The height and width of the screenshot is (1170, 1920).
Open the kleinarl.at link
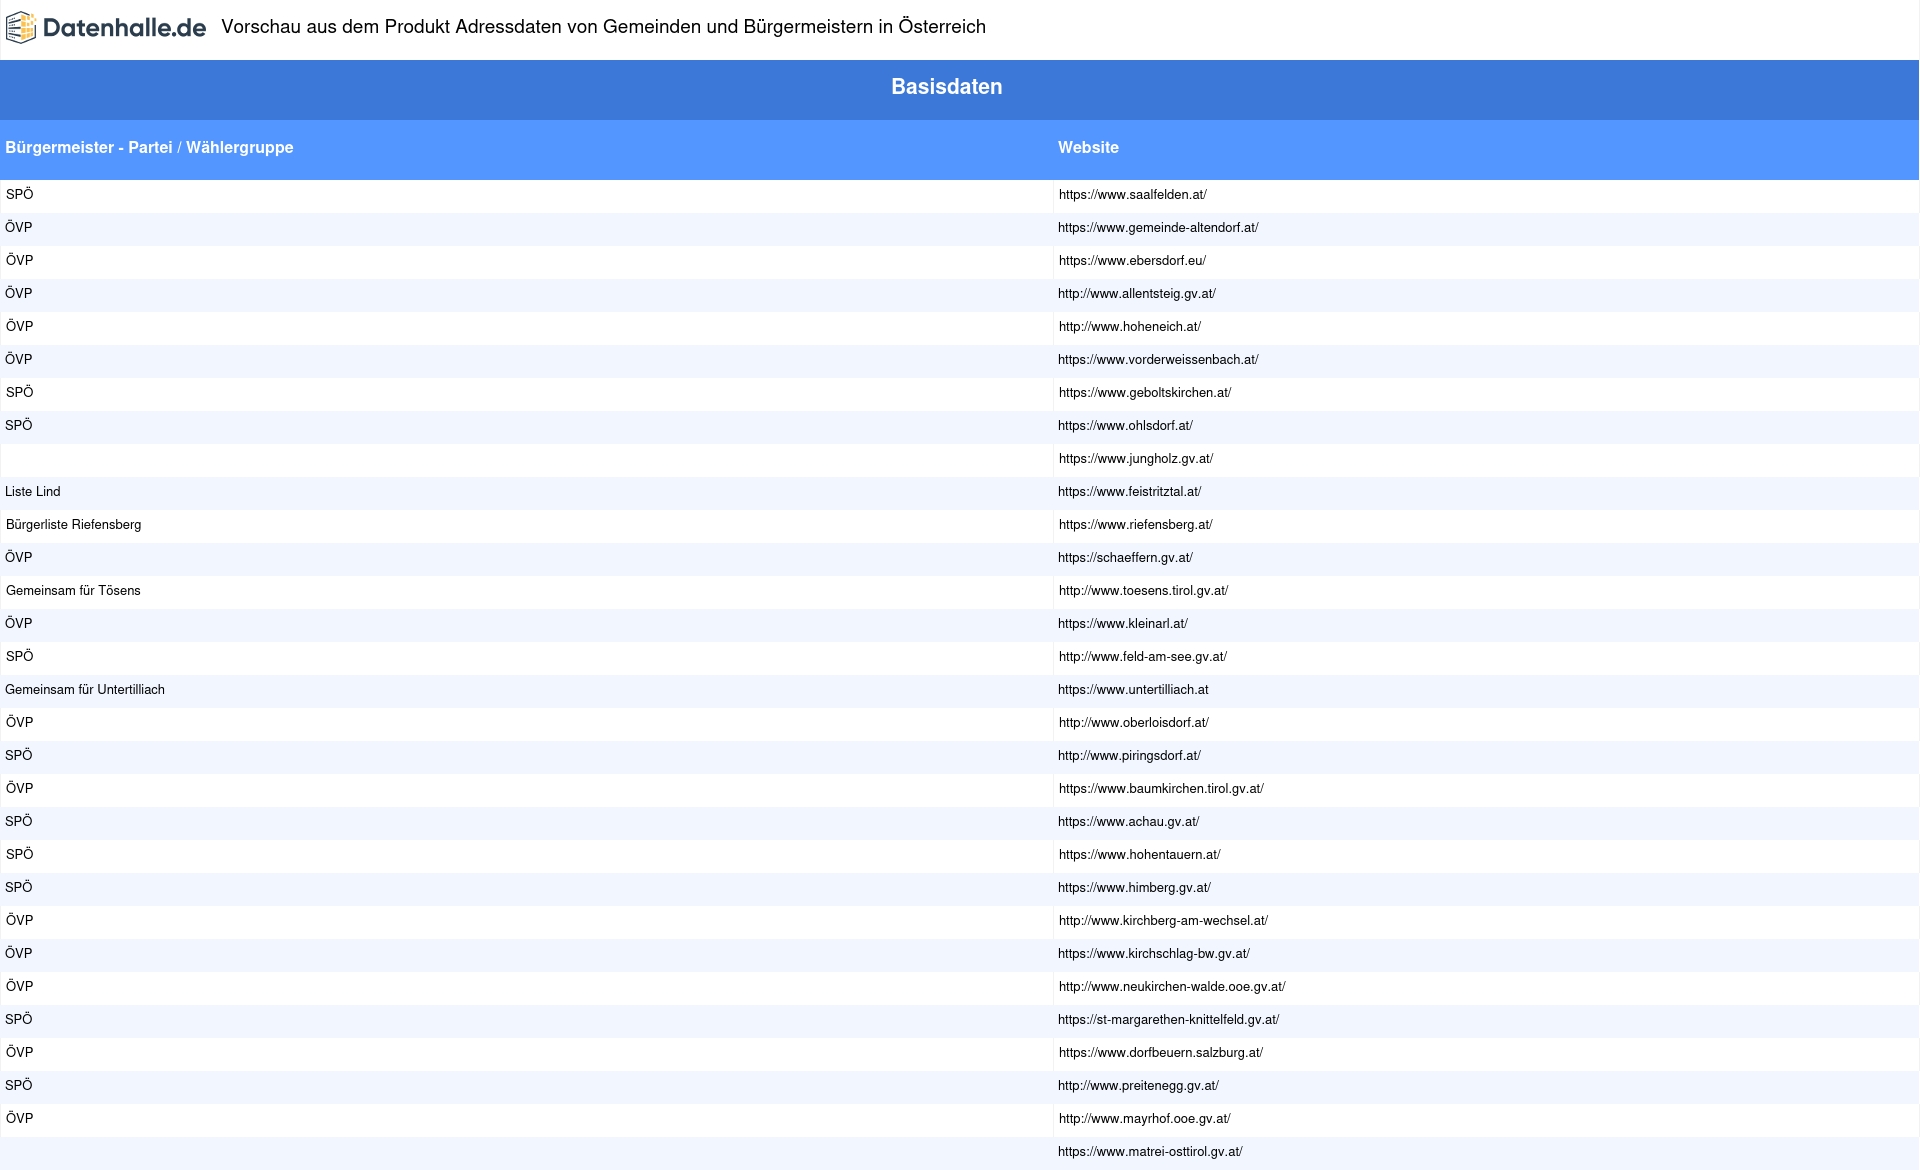click(1123, 624)
